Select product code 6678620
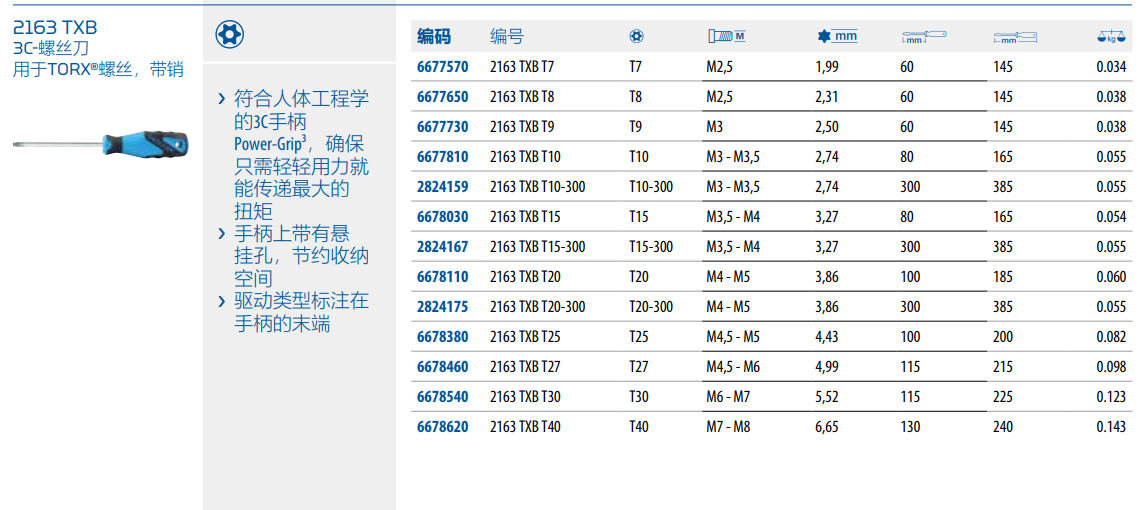1146x510 pixels. tap(442, 427)
